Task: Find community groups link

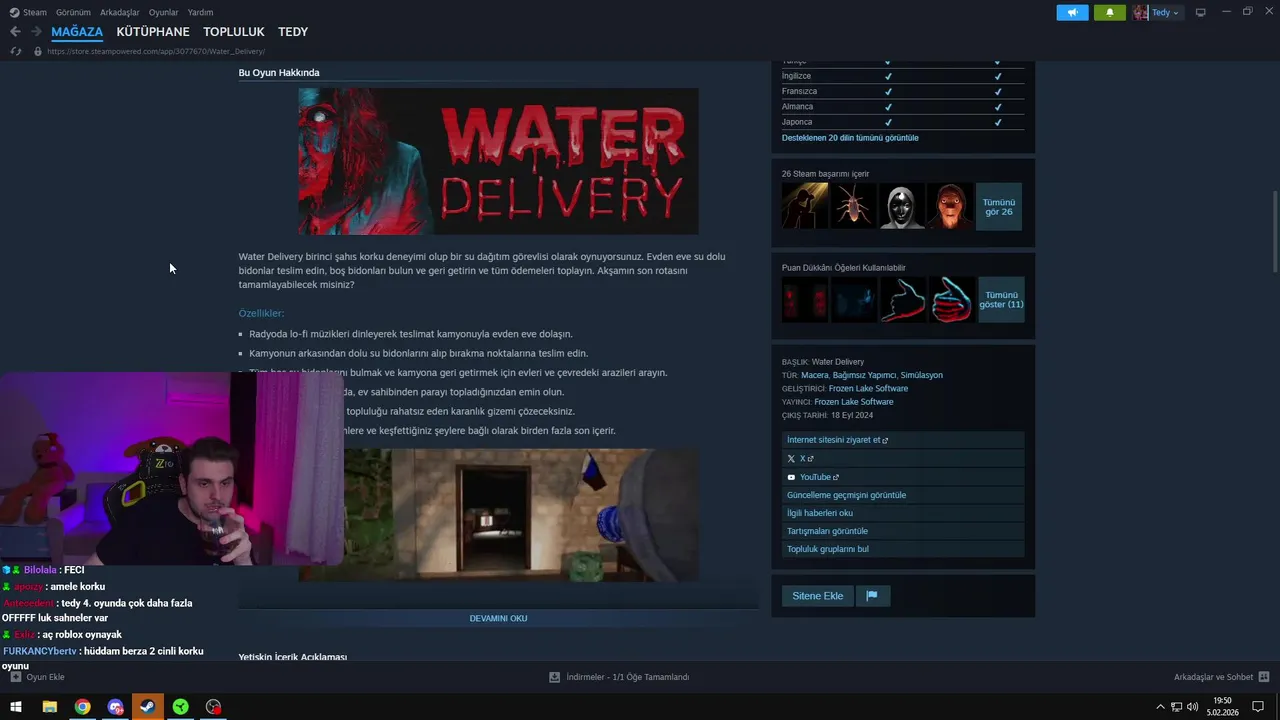Action: 903,549
